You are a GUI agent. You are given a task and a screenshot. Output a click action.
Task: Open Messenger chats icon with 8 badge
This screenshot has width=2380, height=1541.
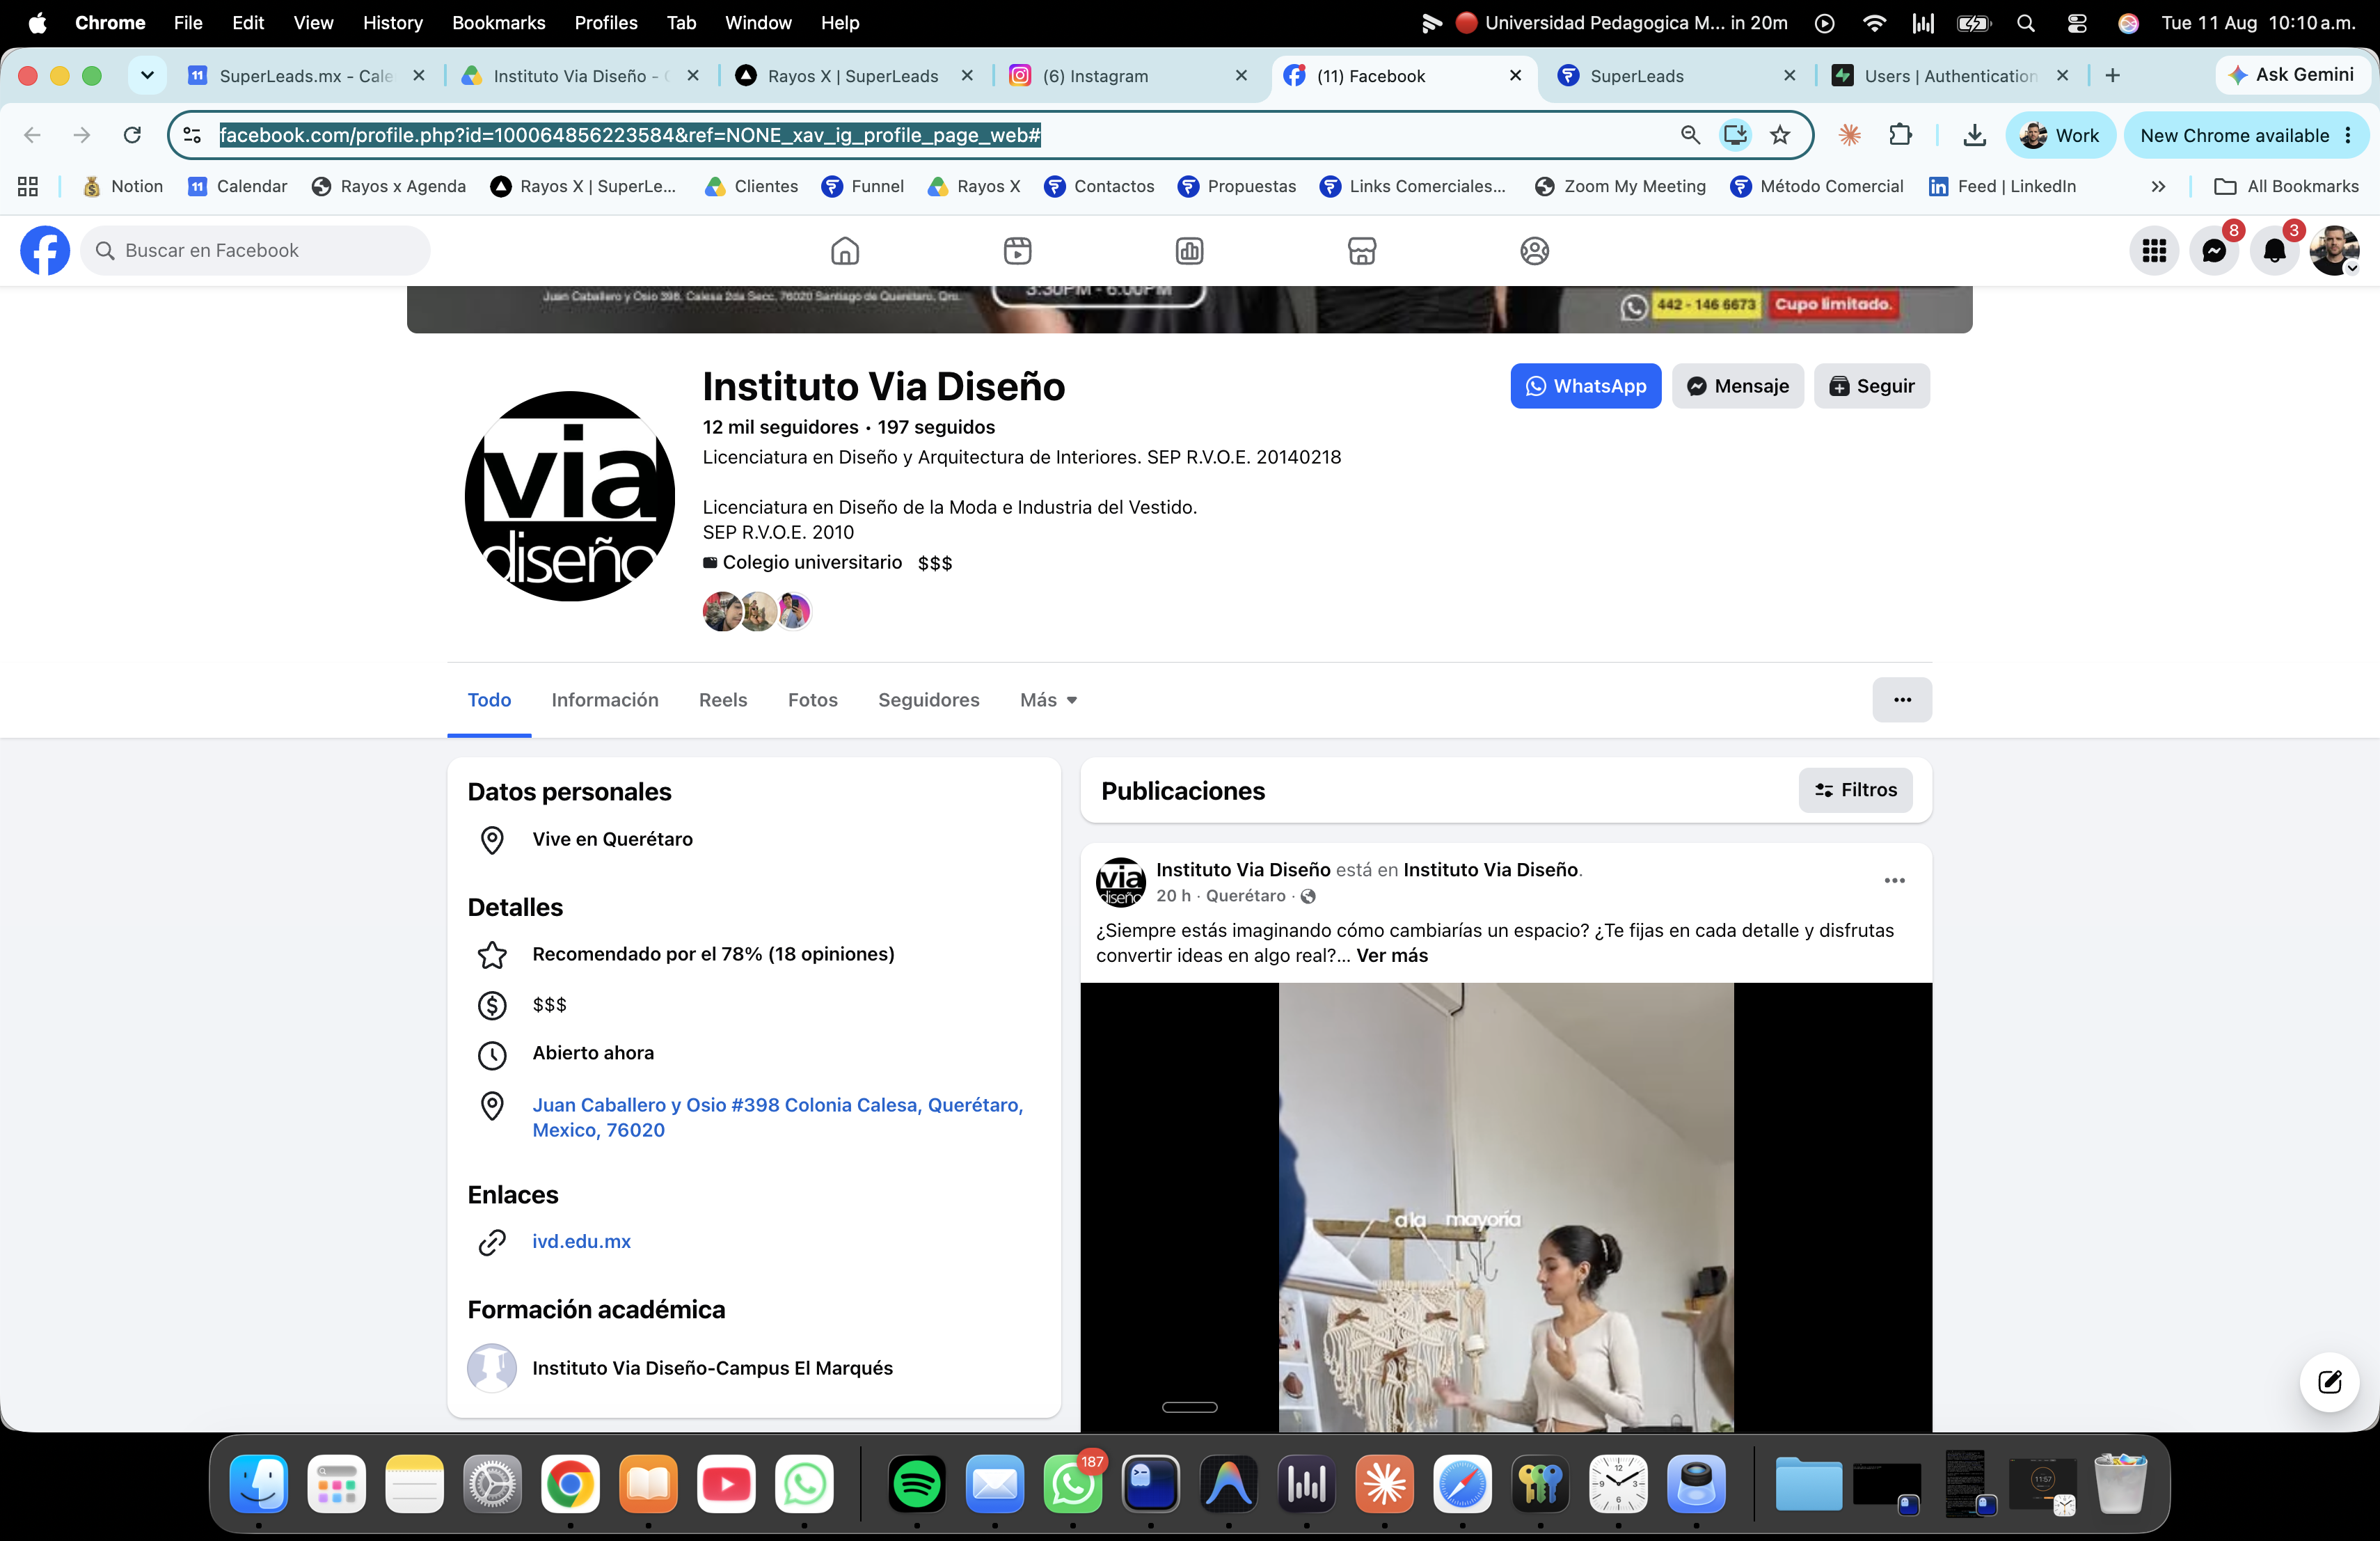(2214, 250)
